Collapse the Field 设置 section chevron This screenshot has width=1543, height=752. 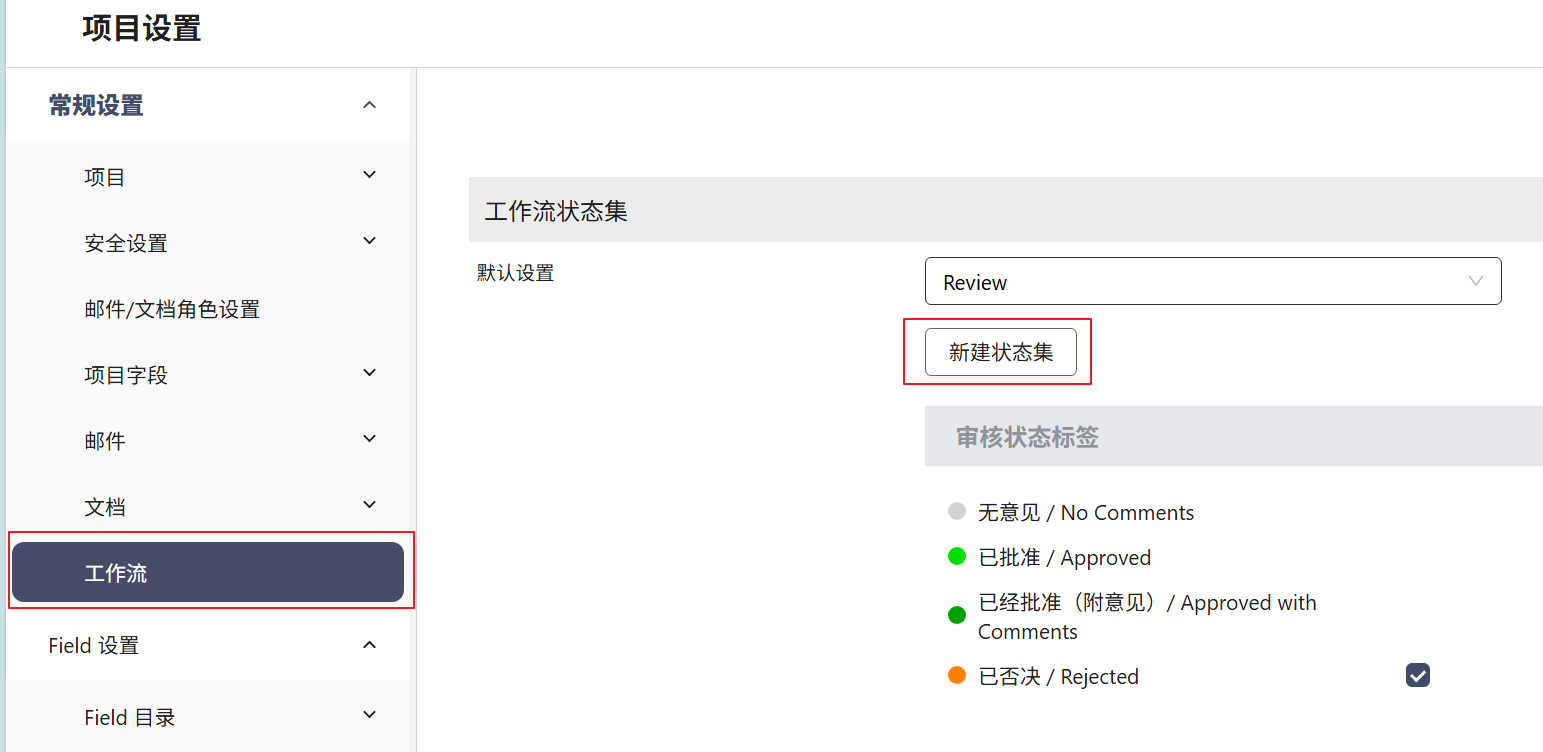pyautogui.click(x=369, y=645)
